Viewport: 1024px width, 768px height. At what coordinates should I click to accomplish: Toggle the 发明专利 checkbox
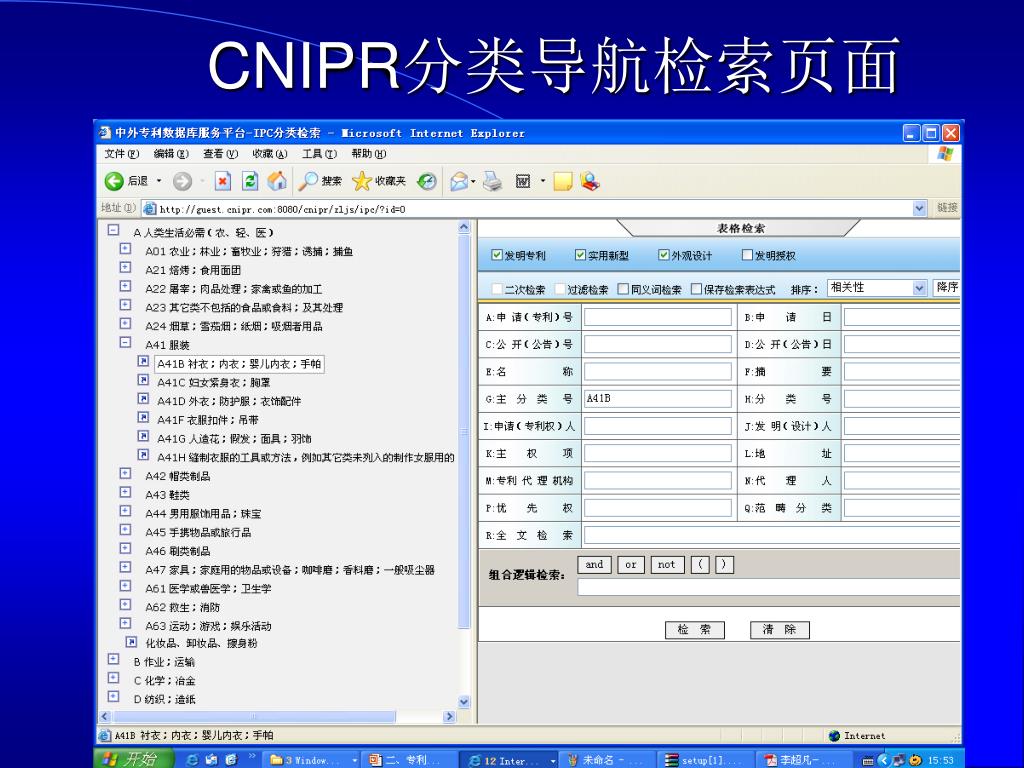[x=496, y=255]
